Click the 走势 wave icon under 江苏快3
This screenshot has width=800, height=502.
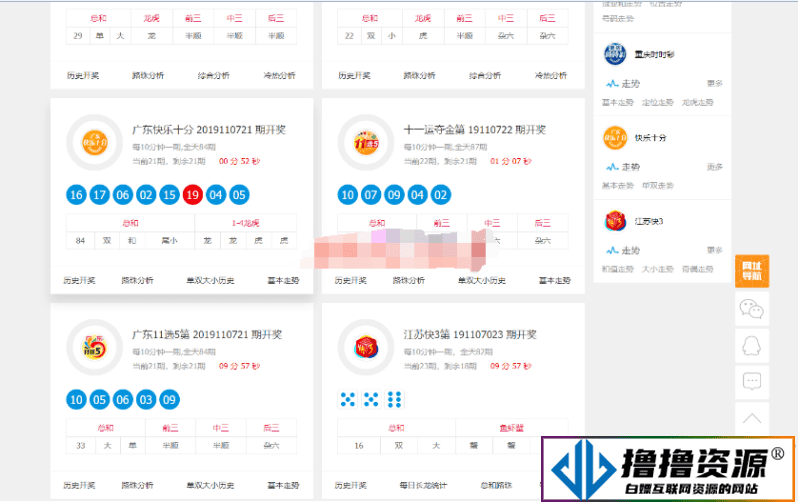tap(612, 250)
